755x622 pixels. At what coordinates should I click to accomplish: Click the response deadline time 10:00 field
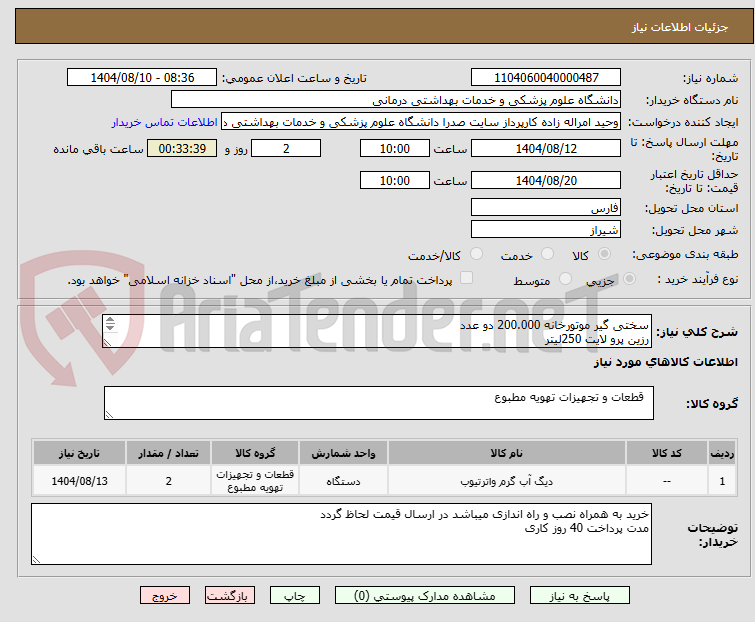[x=394, y=148]
